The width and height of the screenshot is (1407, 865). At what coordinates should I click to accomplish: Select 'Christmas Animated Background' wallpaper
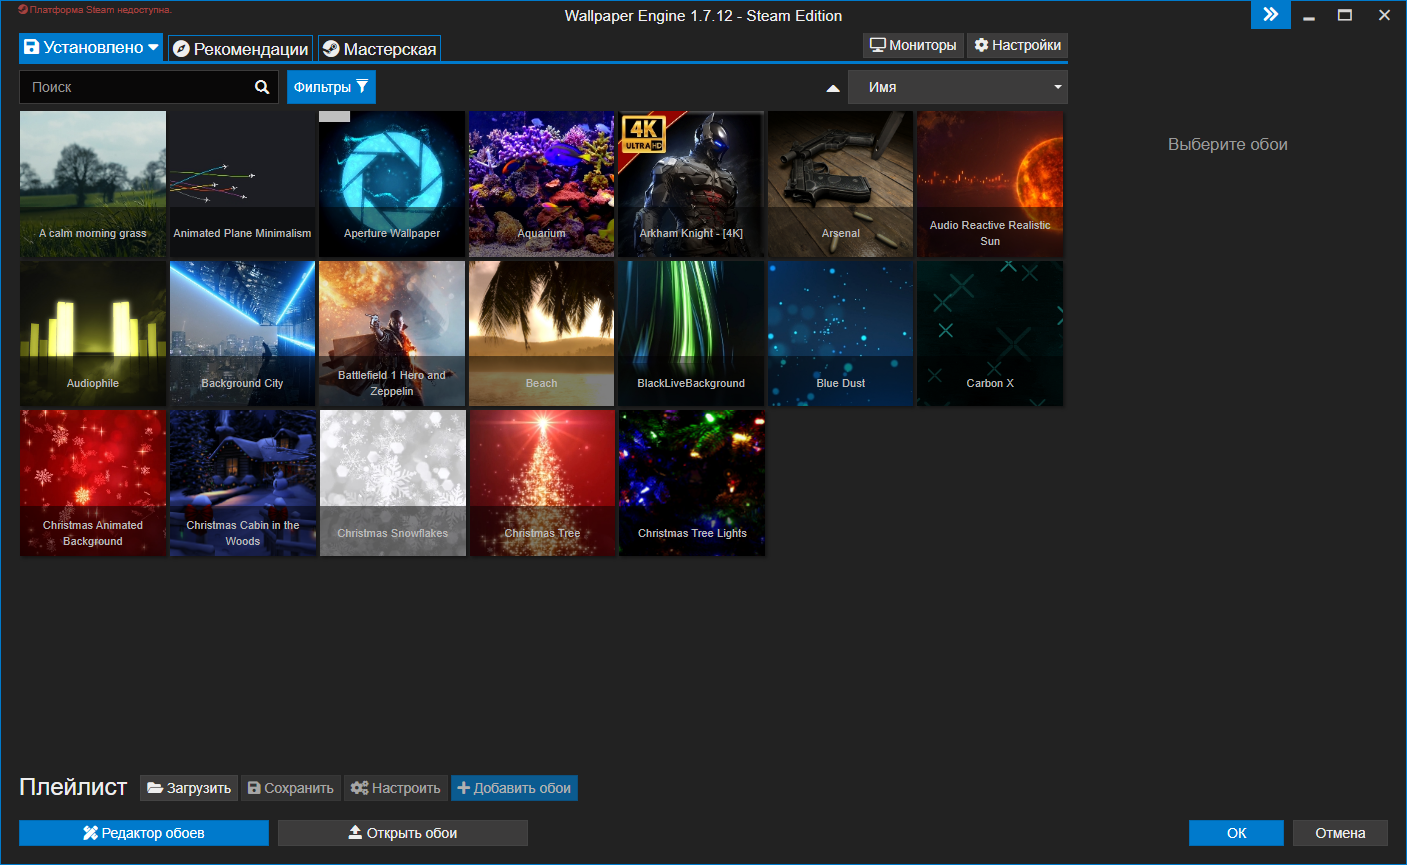[x=93, y=483]
